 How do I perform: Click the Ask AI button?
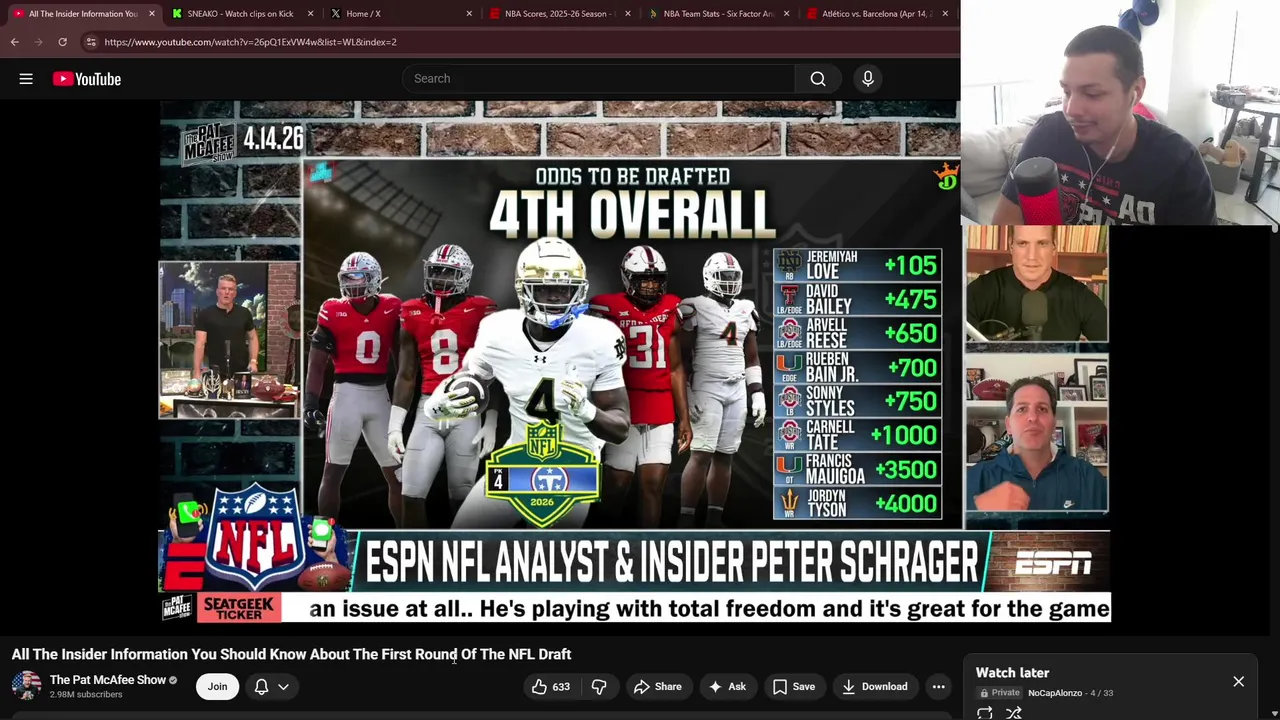[x=727, y=687]
